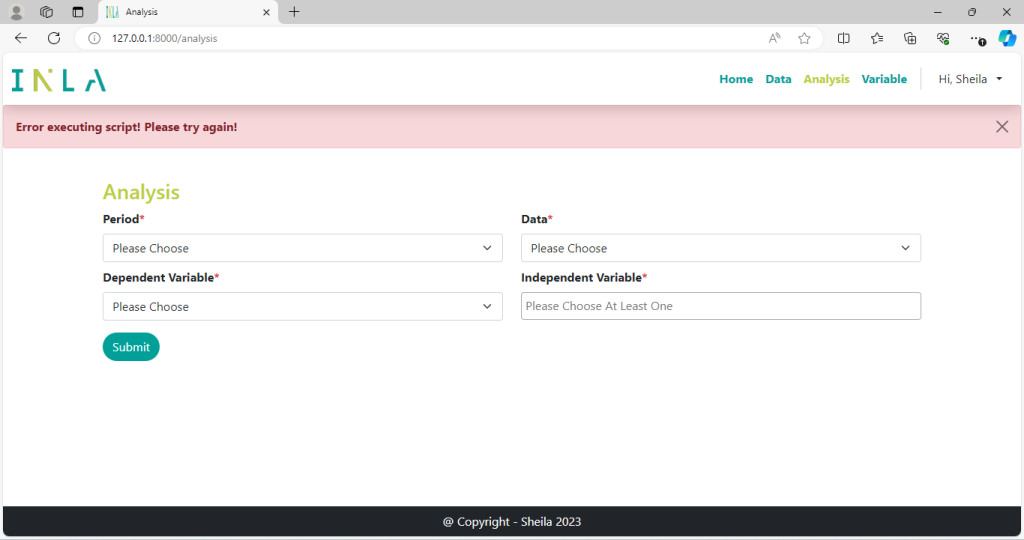The image size is (1024, 540).
Task: Open the Copilot icon in browser toolbar
Action: click(x=1007, y=39)
